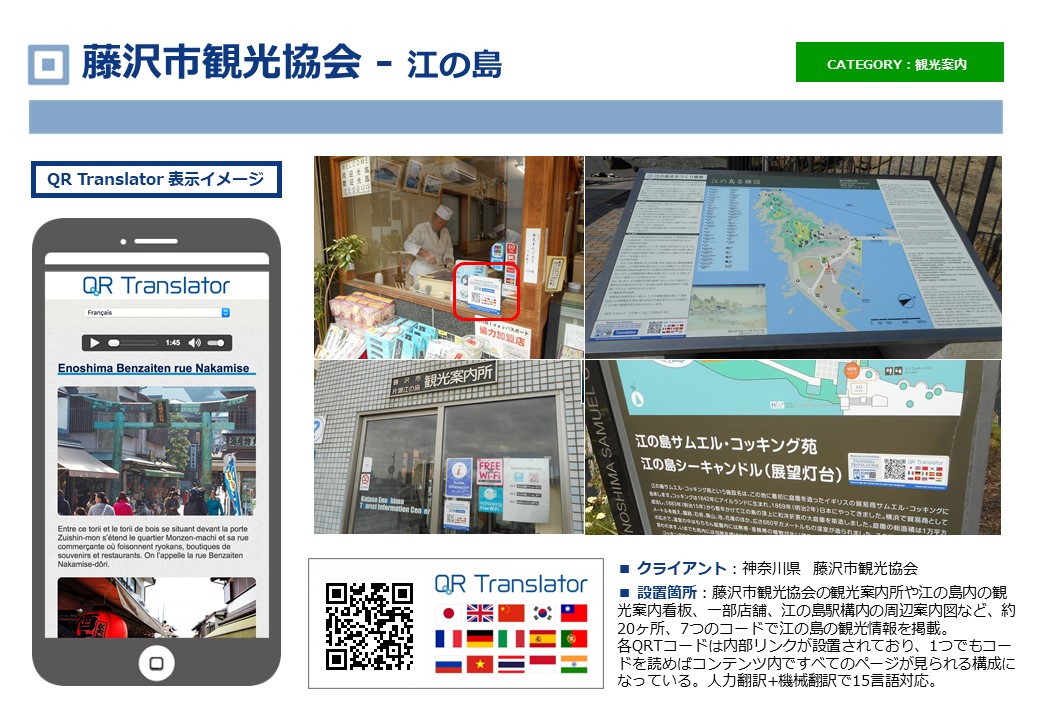Click the 江の島 subtitle in the header
The image size is (1040, 720).
[x=455, y=65]
